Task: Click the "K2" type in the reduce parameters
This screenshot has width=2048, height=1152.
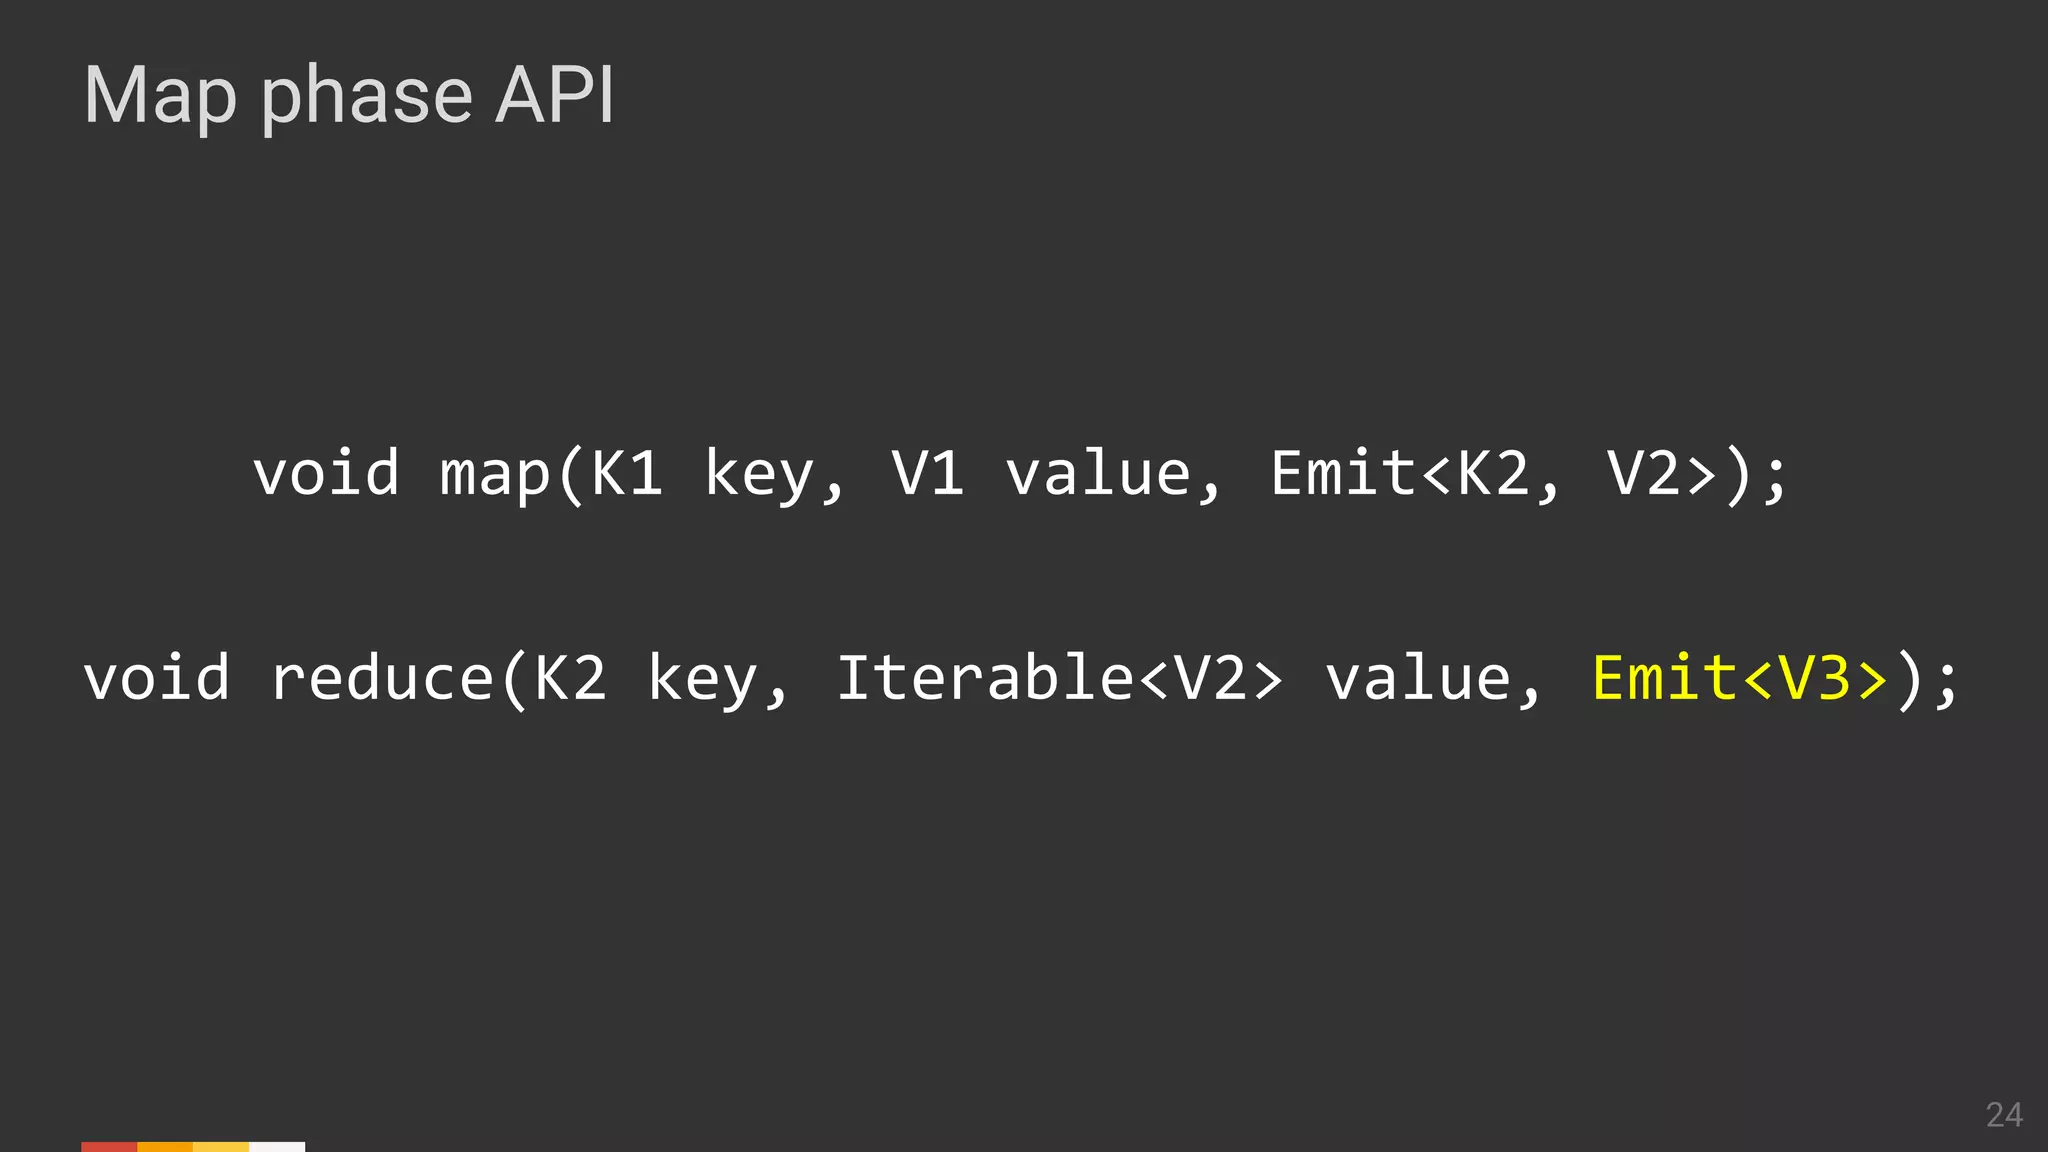Action: 570,678
